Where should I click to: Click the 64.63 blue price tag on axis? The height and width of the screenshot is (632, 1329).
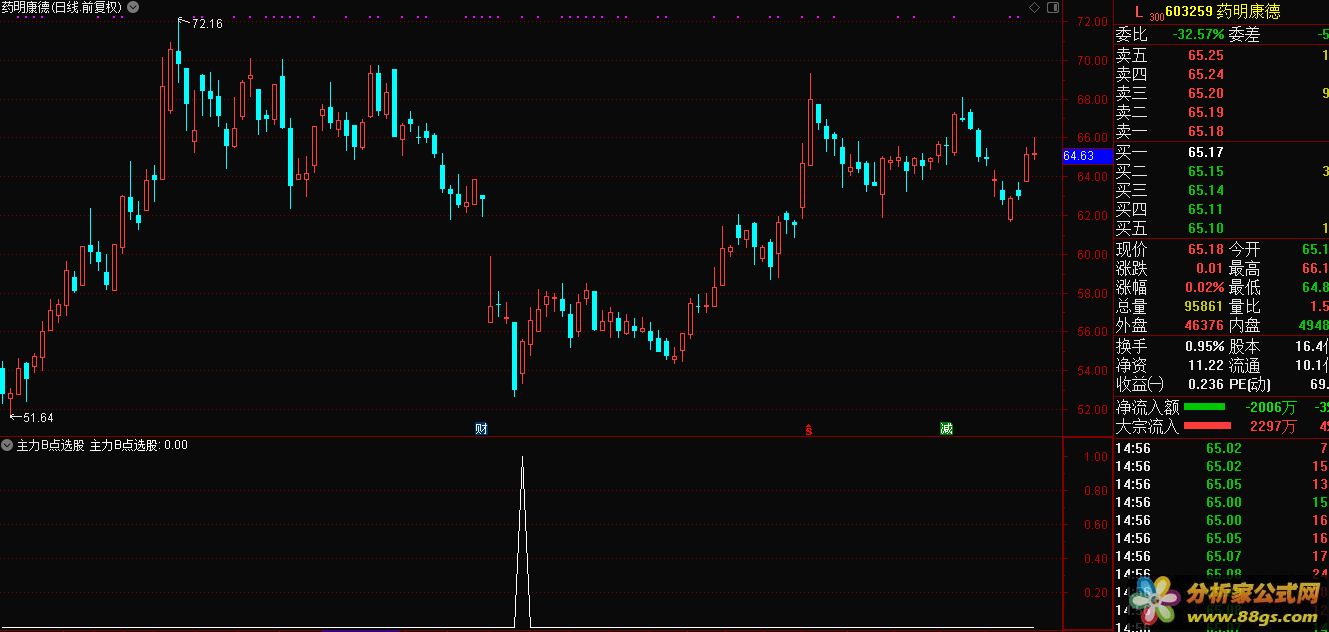click(1086, 156)
